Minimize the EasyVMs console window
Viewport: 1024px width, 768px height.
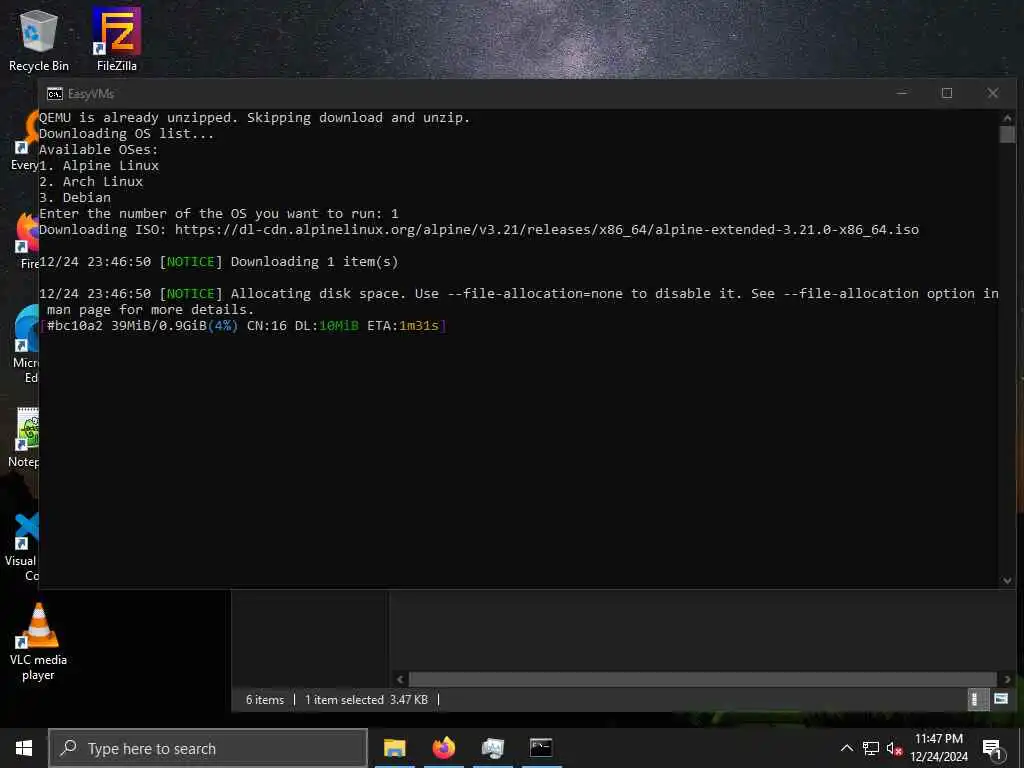pyautogui.click(x=902, y=93)
